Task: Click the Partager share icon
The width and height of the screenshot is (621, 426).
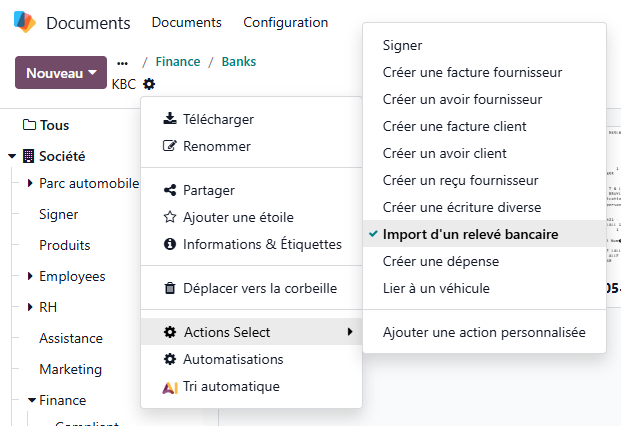Action: [169, 190]
